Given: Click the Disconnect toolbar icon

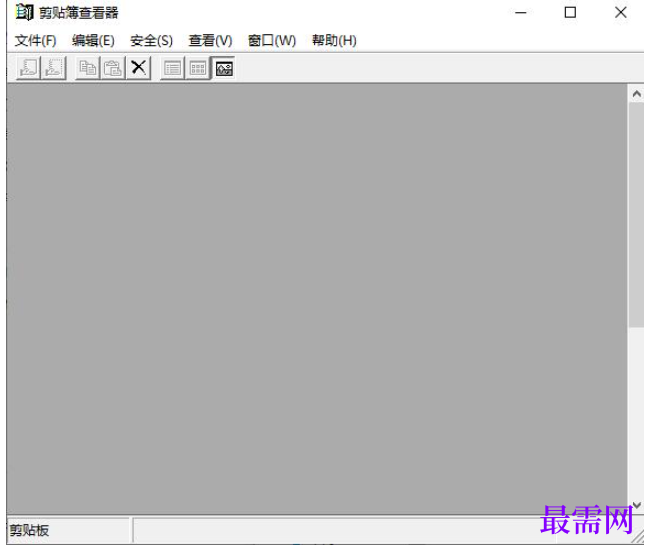Looking at the screenshot, I should (53, 68).
